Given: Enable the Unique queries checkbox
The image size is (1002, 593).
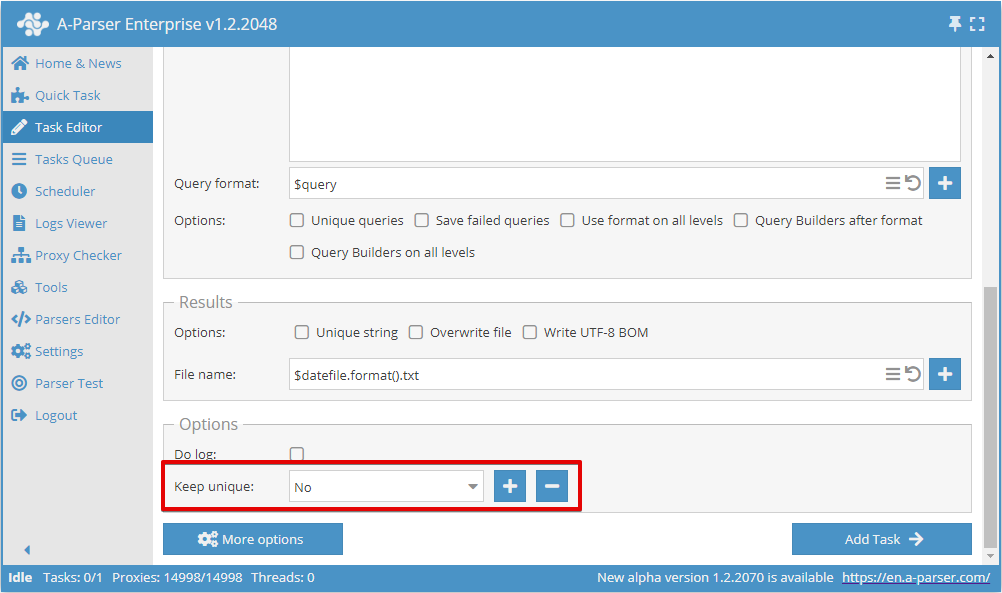Looking at the screenshot, I should tap(296, 220).
